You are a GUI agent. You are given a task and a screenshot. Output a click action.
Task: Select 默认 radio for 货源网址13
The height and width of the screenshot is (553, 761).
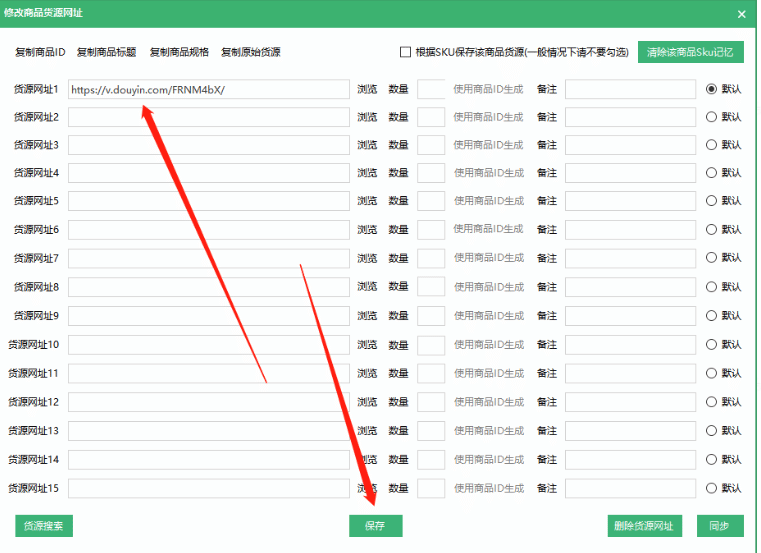coord(711,430)
